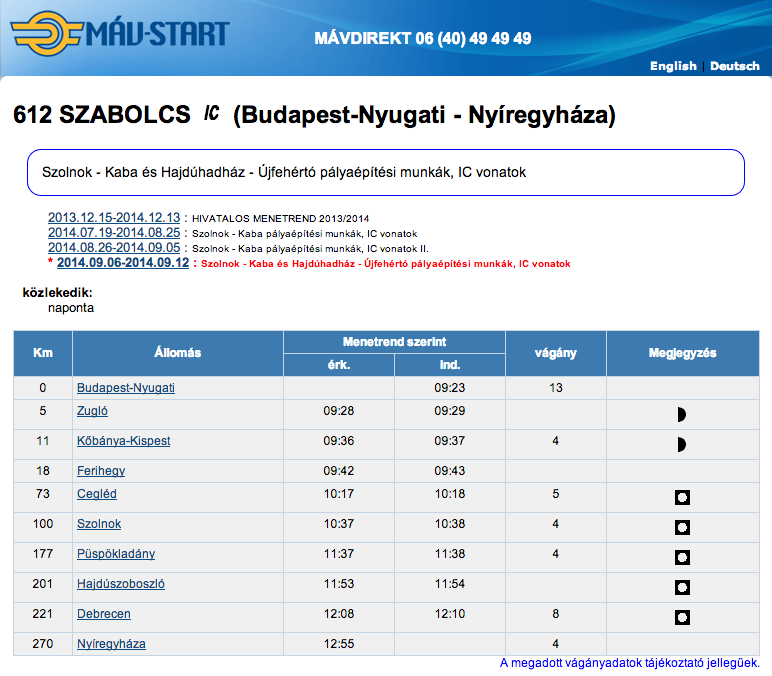This screenshot has height=676, width=772.
Task: Click the 10:38 departure time at Szolnok
Action: click(450, 524)
